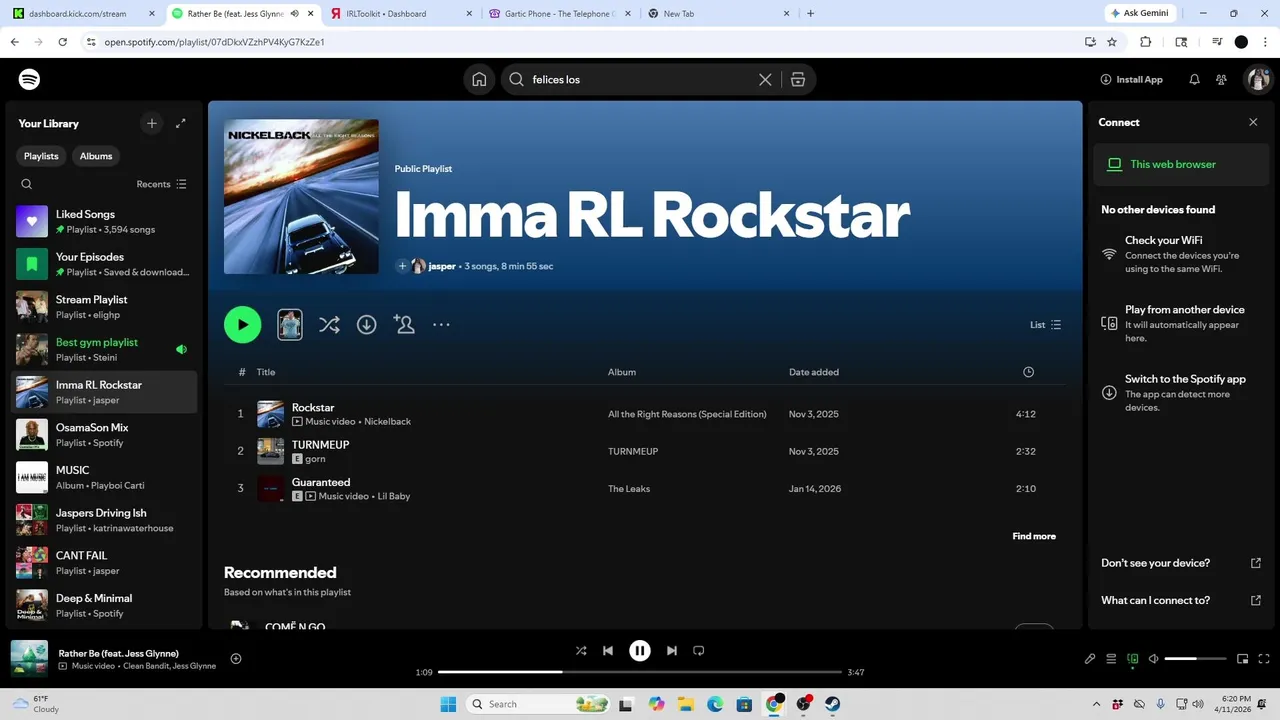Open Windows Start menu
This screenshot has width=1280, height=720.
447,704
